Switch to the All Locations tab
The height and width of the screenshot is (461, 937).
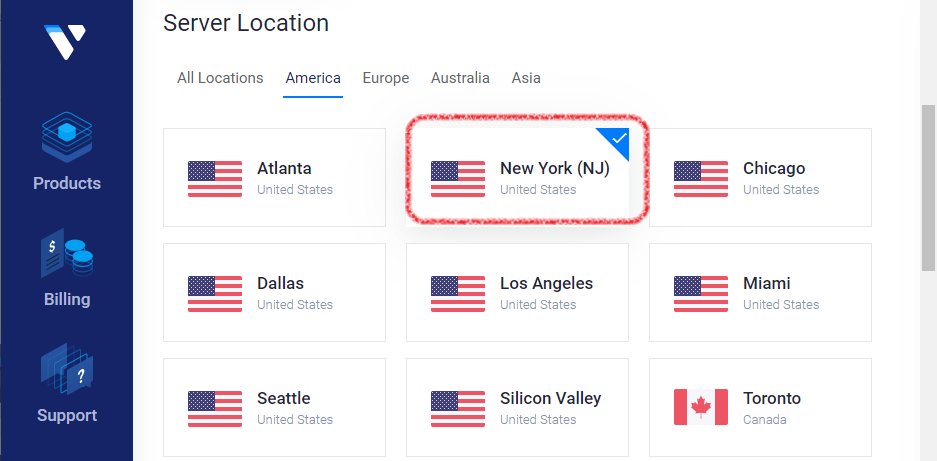(220, 78)
